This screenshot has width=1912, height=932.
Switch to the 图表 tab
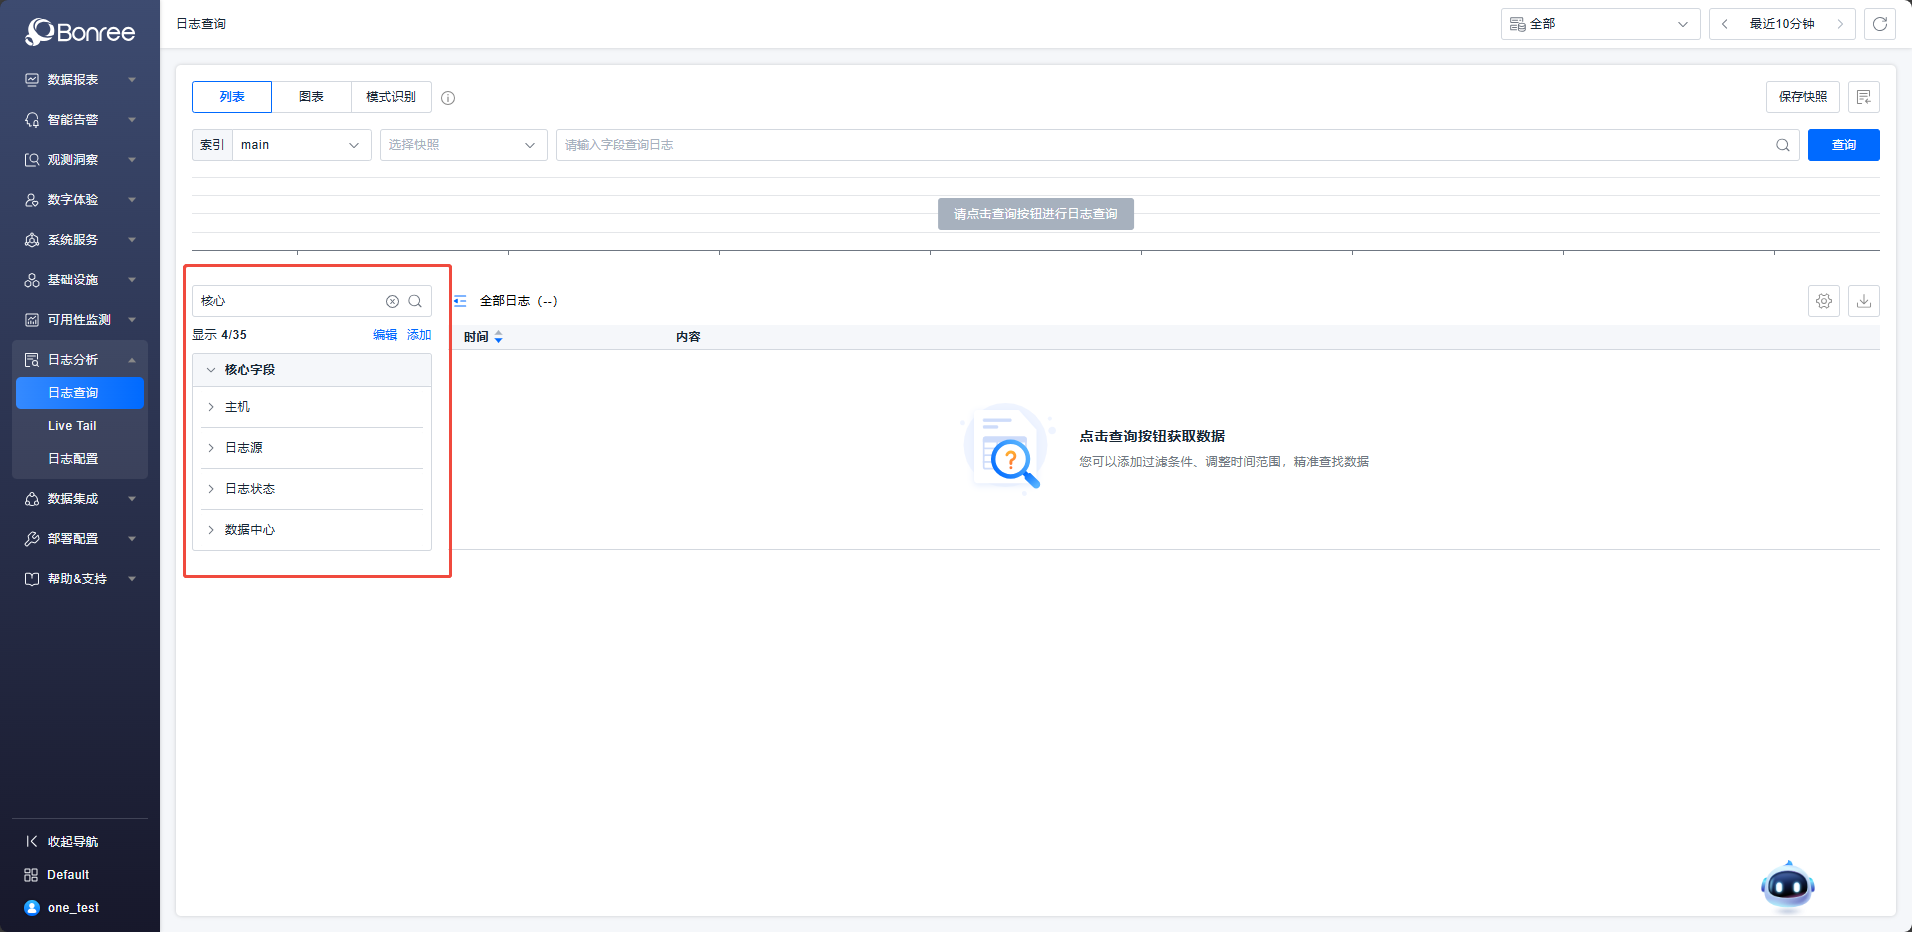311,97
